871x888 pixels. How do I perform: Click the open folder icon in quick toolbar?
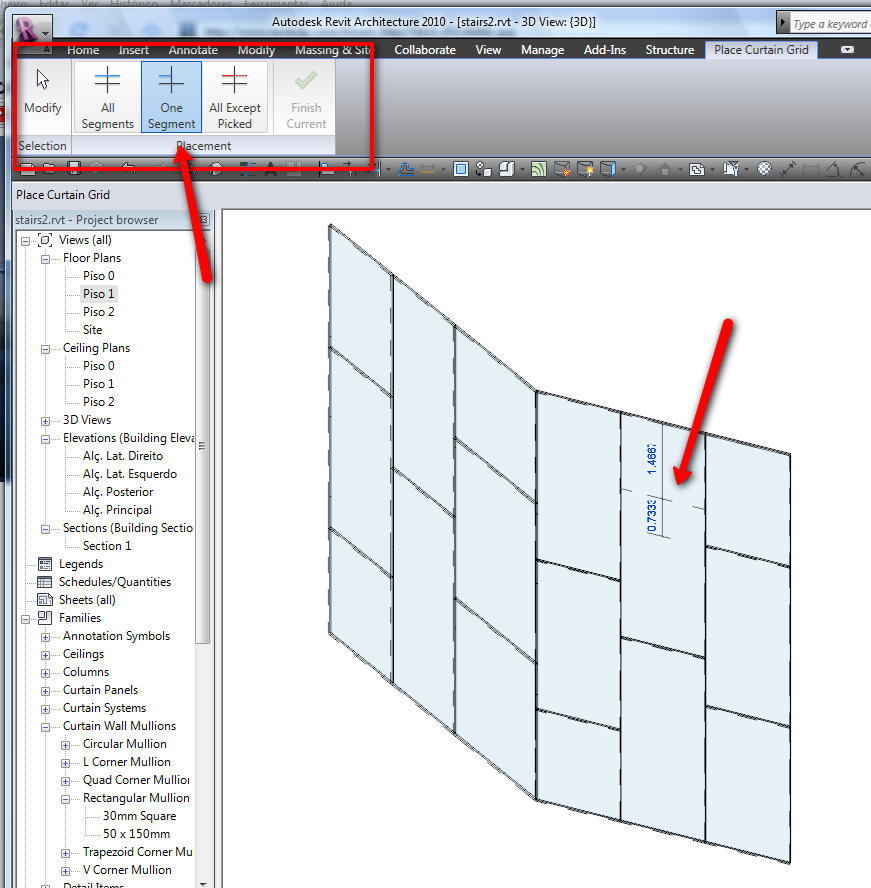50,168
